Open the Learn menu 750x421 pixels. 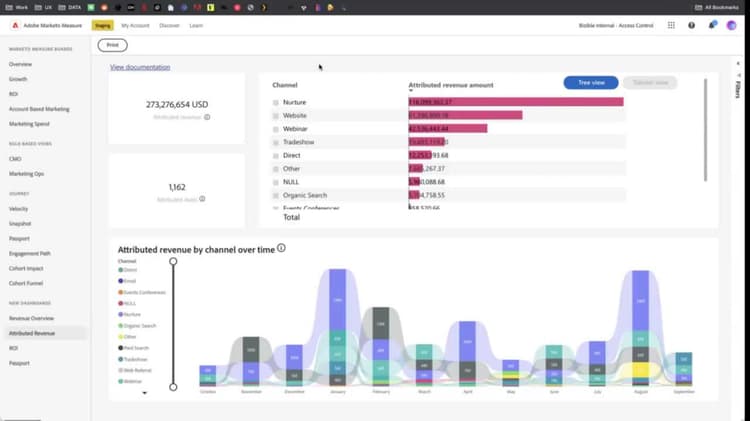coord(196,25)
